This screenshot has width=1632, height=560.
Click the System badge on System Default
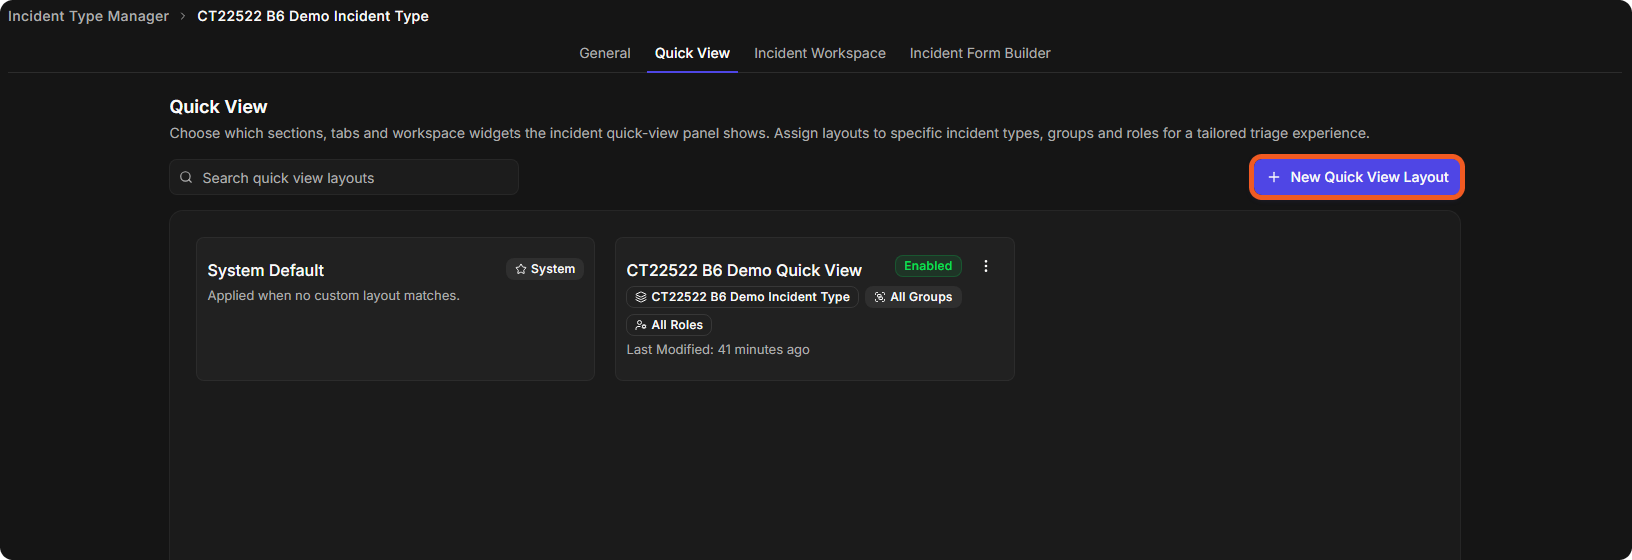(545, 269)
